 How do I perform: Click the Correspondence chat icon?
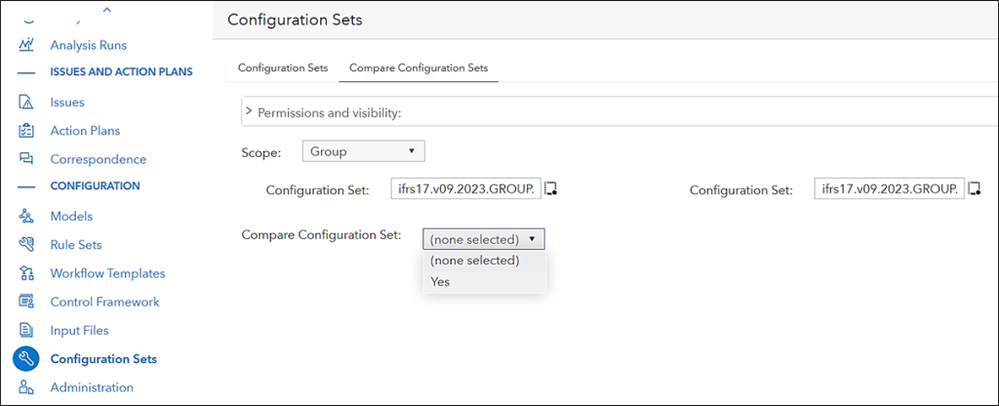click(x=27, y=159)
